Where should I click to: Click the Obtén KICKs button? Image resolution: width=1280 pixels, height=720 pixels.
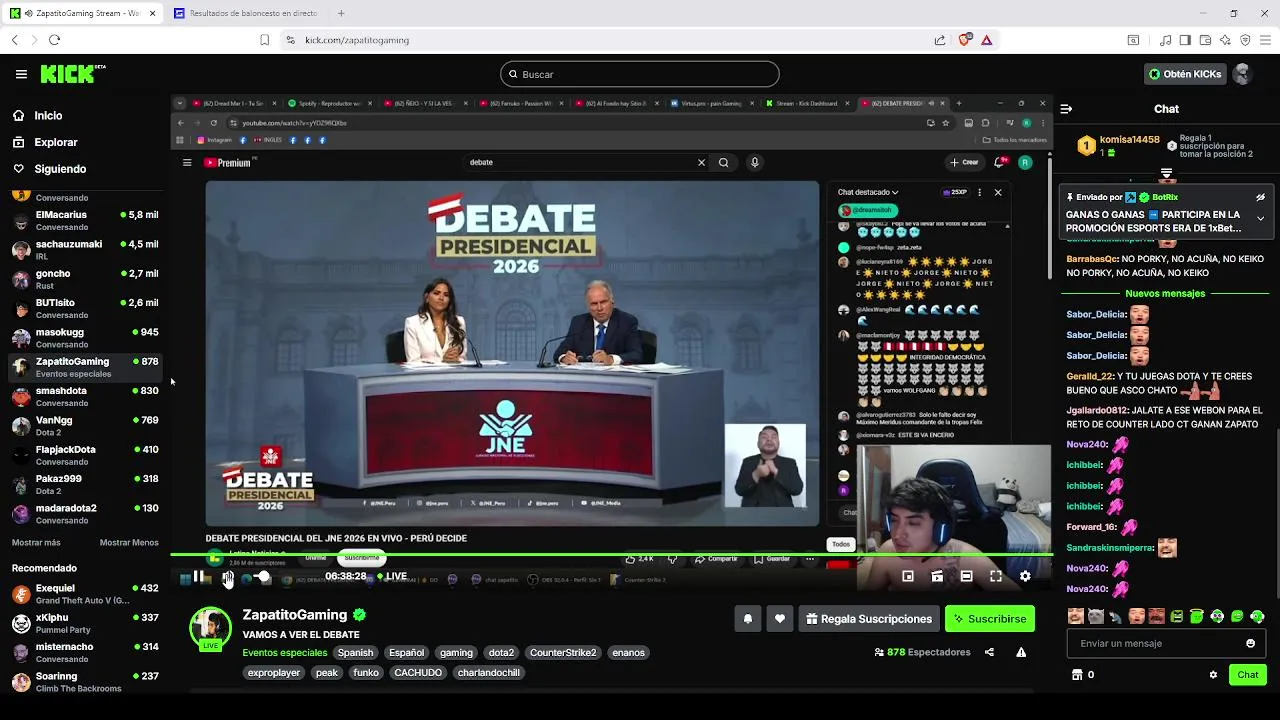pyautogui.click(x=1184, y=74)
